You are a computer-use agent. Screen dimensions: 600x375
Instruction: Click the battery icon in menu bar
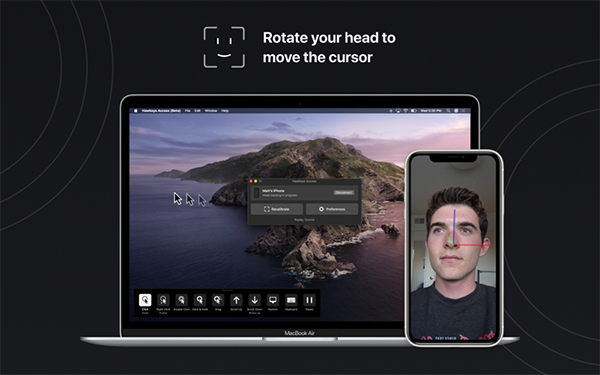(414, 111)
